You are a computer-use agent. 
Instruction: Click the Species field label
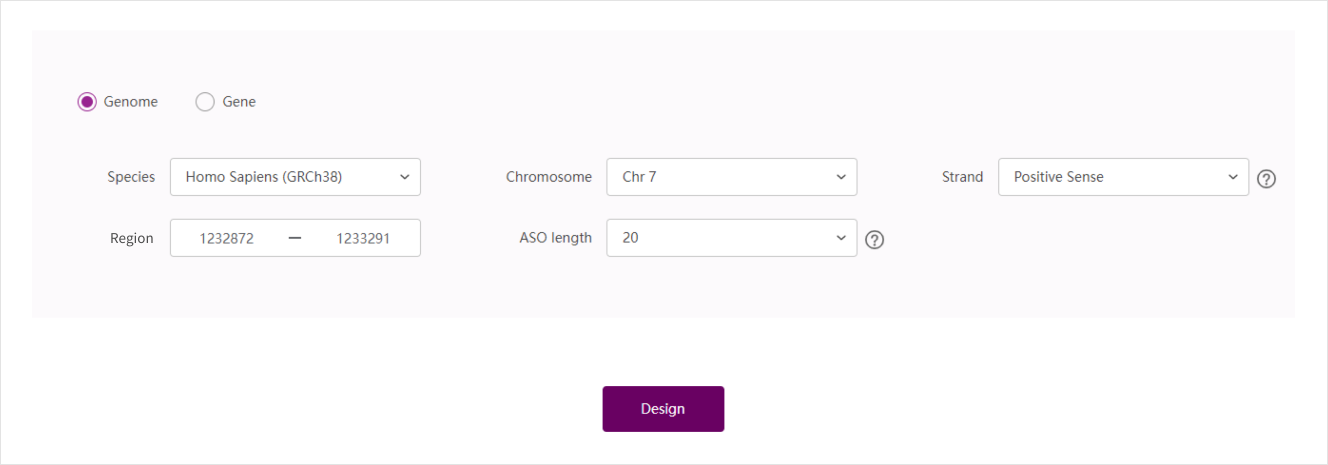pos(131,177)
